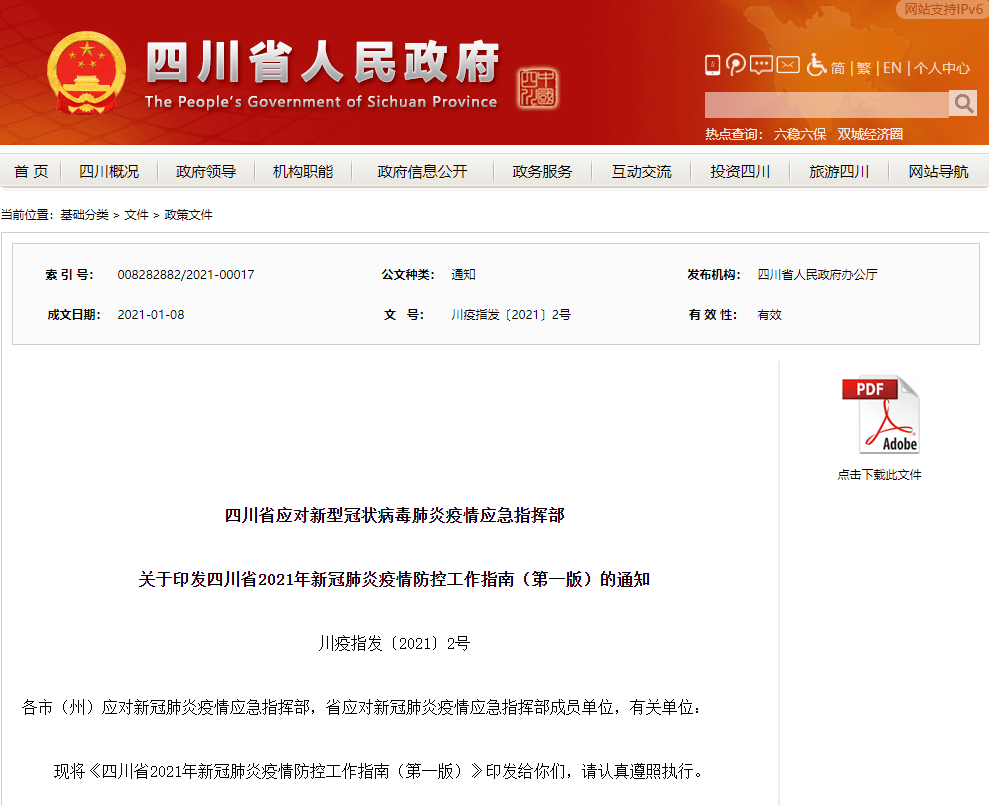Switch to traditional Chinese 繁
Screen dimensions: 989x806
[863, 68]
